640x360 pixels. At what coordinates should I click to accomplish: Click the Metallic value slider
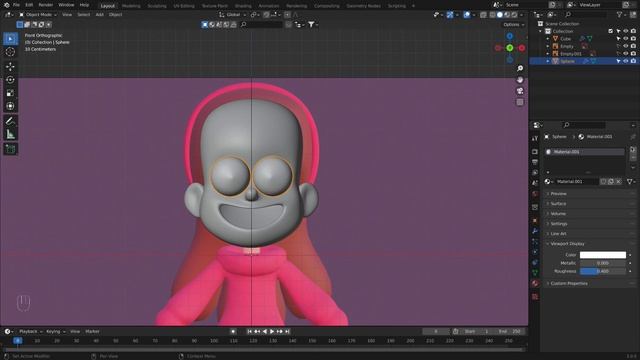602,263
